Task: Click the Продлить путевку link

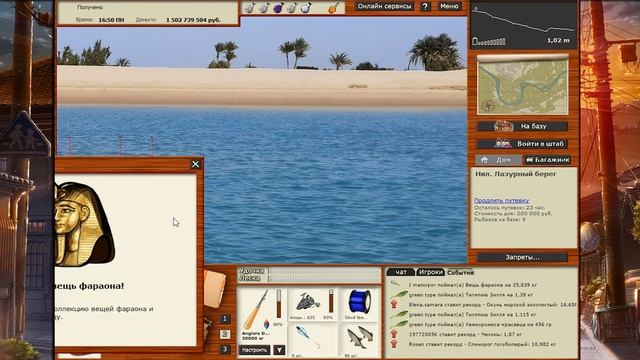Action: coord(501,200)
